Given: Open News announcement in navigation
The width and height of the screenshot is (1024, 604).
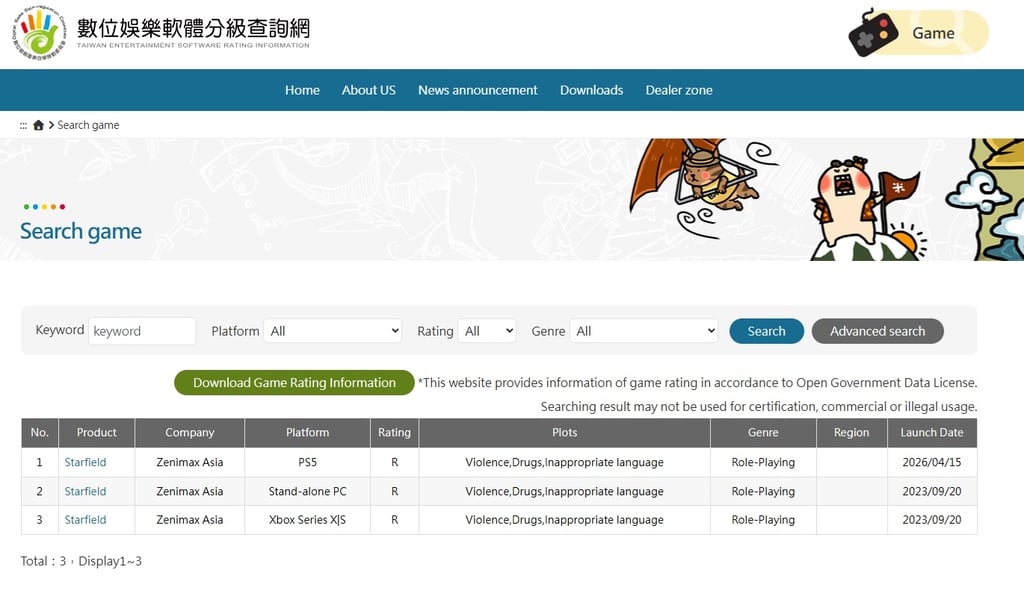Looking at the screenshot, I should (x=477, y=90).
